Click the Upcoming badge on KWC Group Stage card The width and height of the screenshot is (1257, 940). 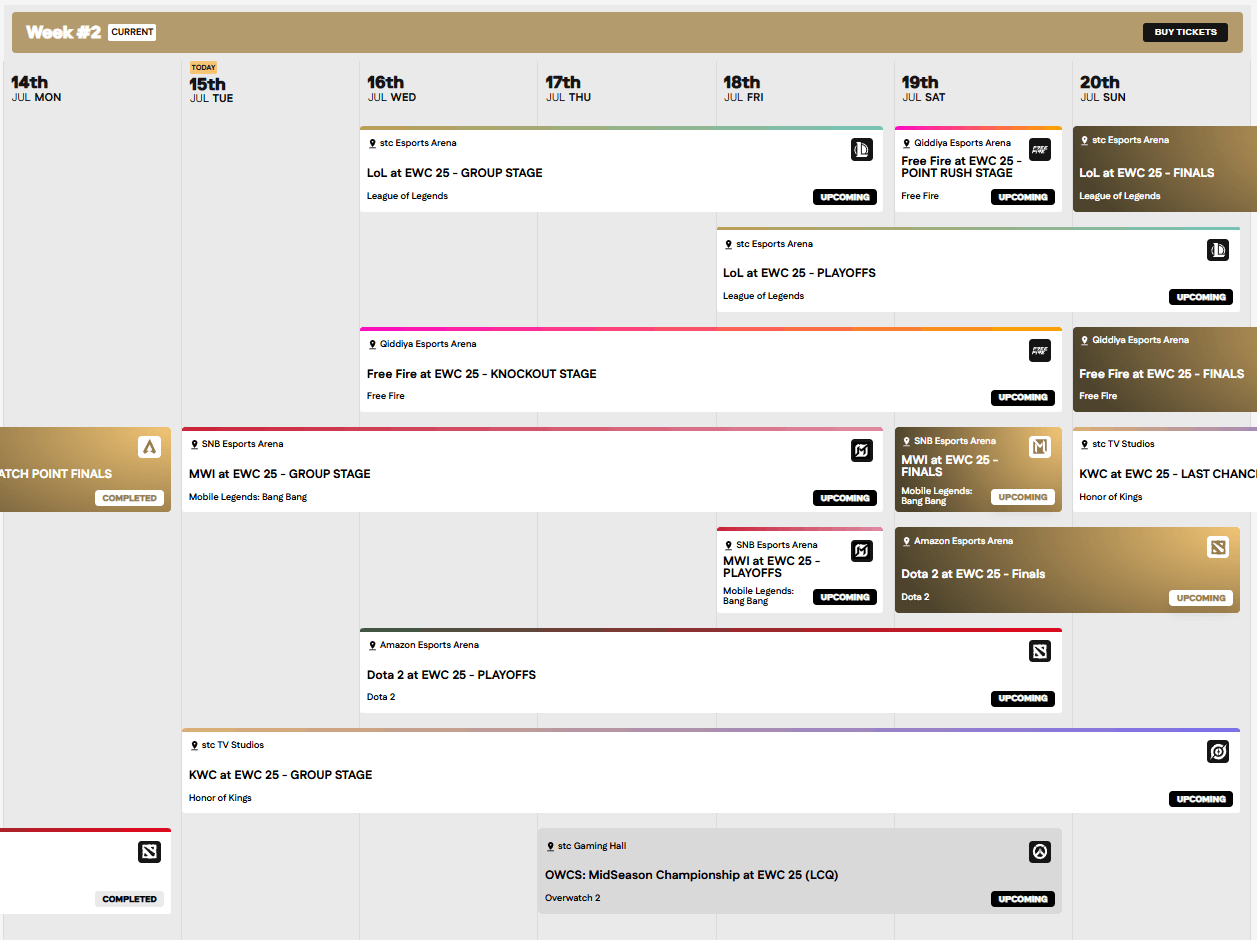(1201, 799)
